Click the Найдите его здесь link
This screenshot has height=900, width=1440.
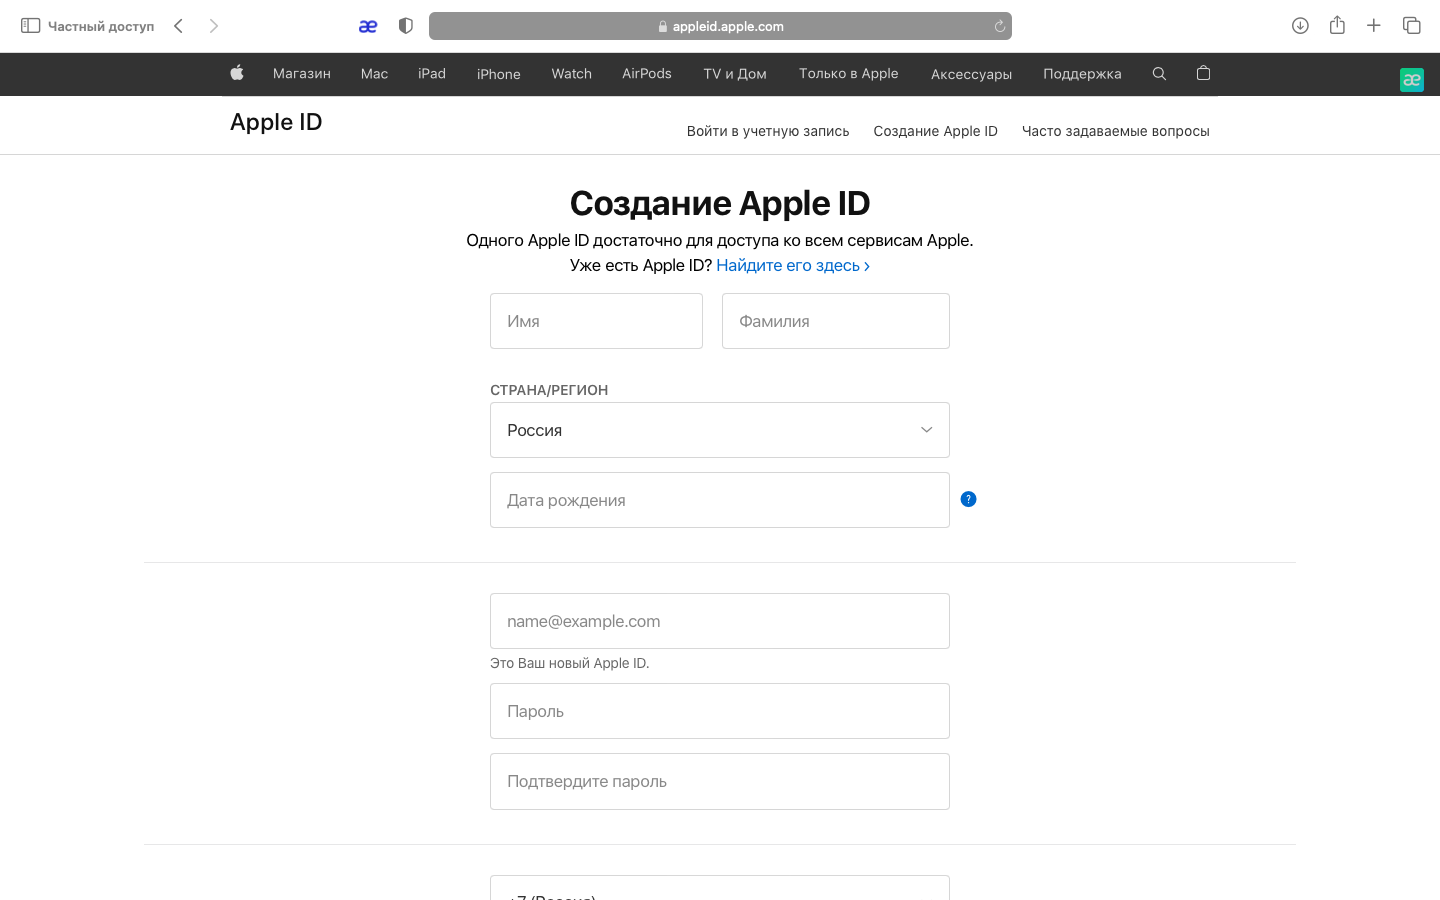pos(792,265)
